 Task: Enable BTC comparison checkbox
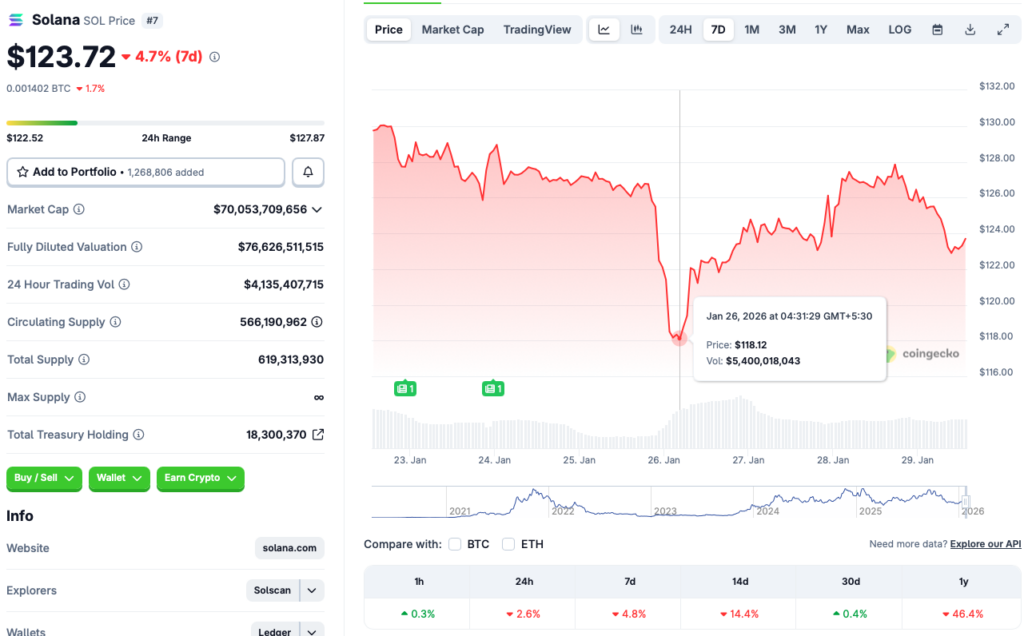point(455,544)
